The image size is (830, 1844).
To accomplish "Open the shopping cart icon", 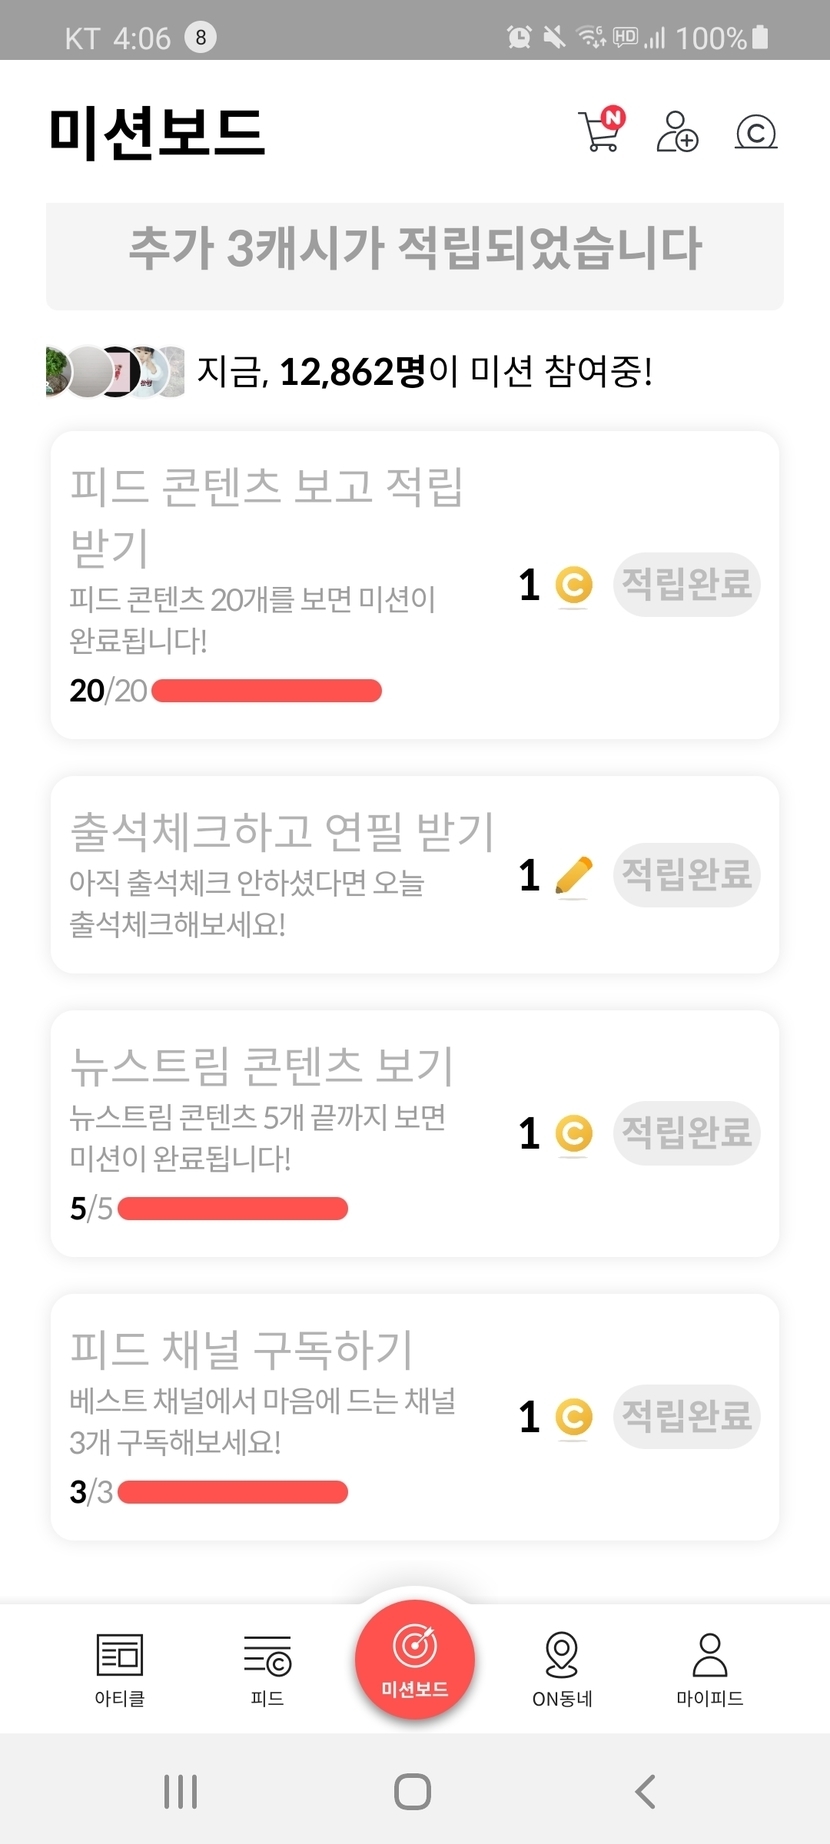I will tap(601, 131).
